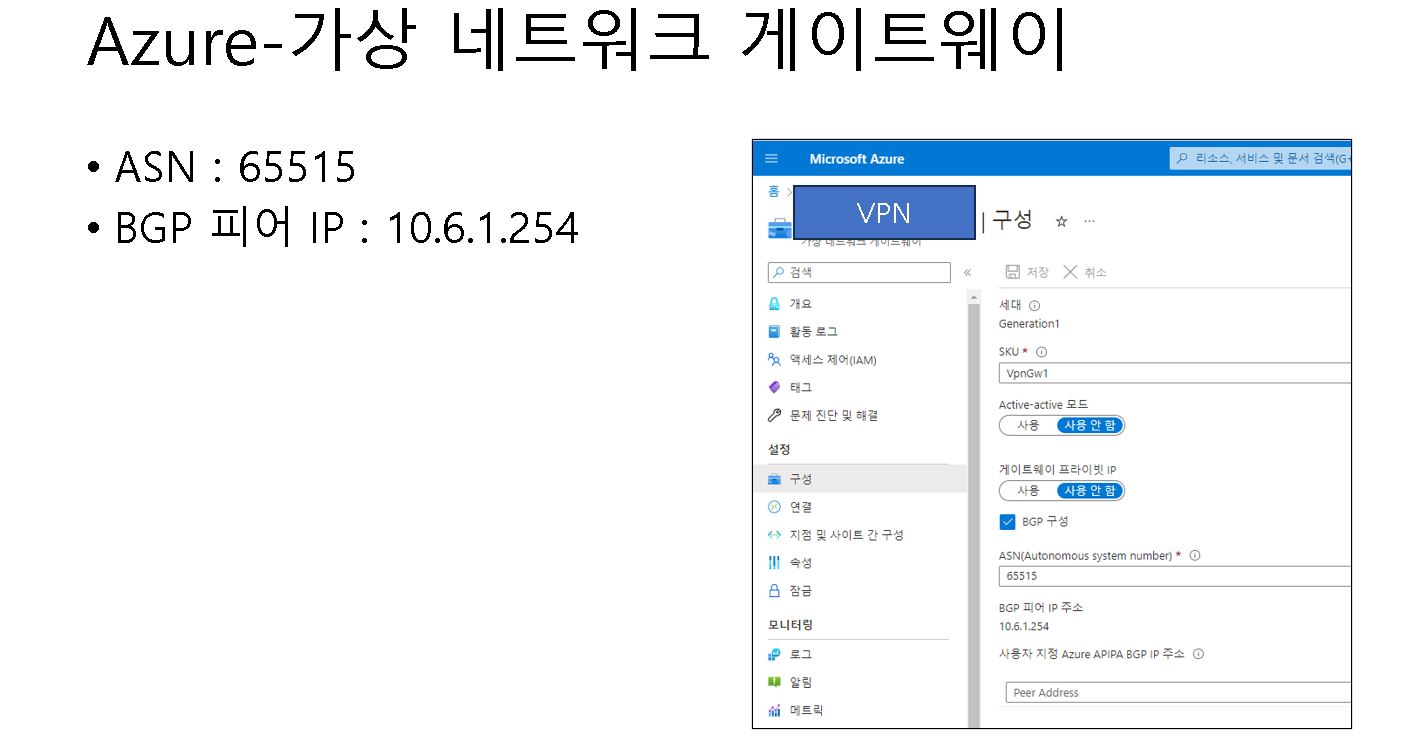The image size is (1422, 736).
Task: Go to the 홈 breadcrumb link
Action: coord(773,192)
